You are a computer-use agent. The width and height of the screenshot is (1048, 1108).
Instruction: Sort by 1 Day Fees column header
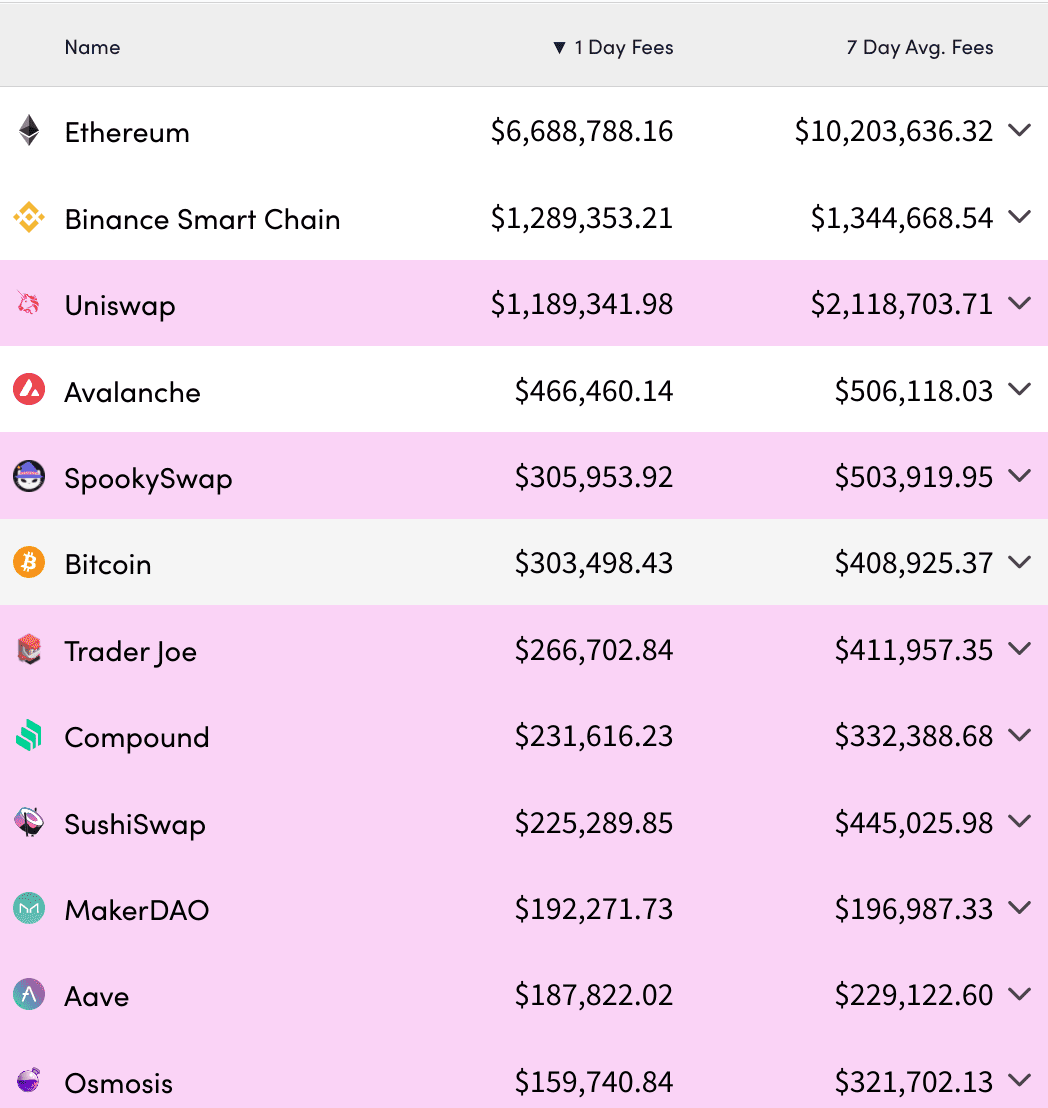[x=613, y=47]
